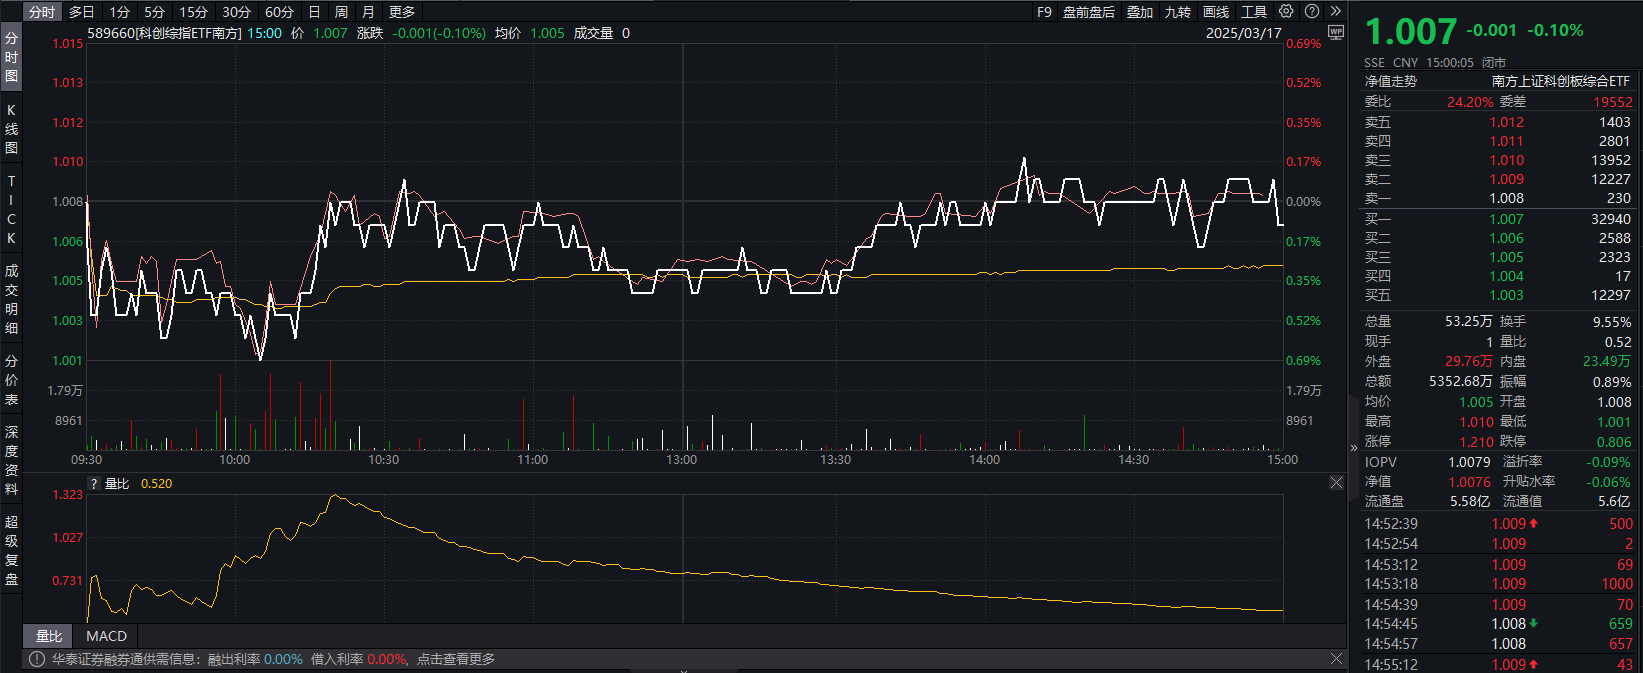
Task: Click the 卖三 volume 13952
Action: coord(1611,160)
